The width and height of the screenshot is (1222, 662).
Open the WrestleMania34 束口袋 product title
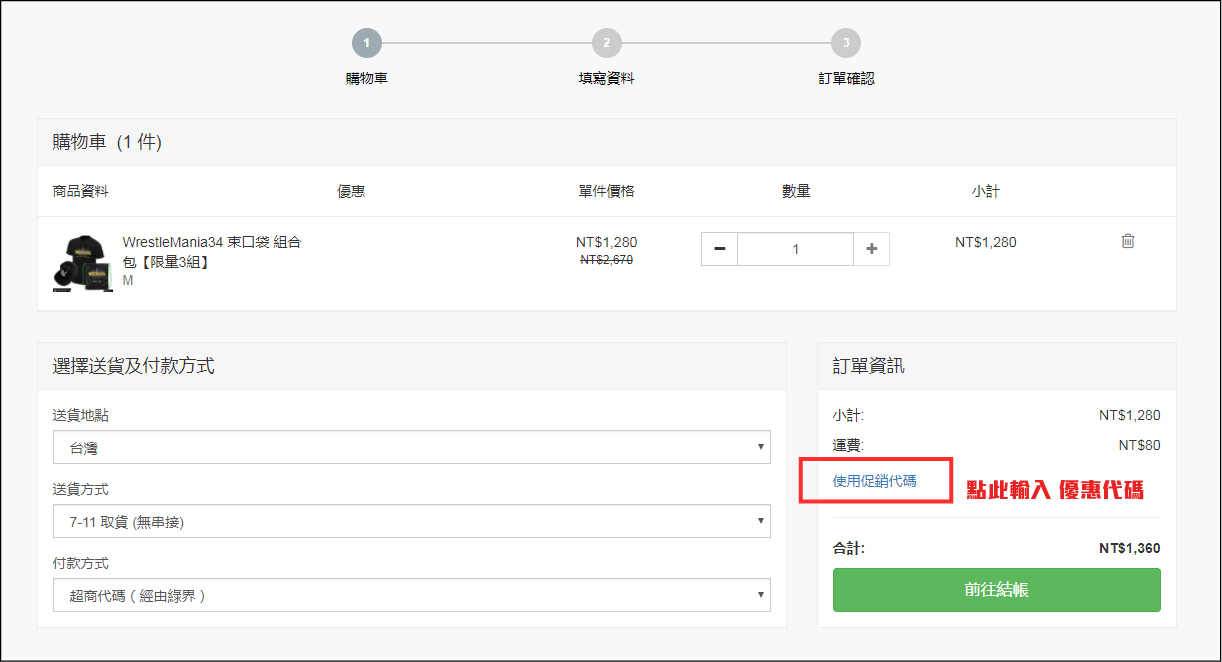tap(211, 250)
